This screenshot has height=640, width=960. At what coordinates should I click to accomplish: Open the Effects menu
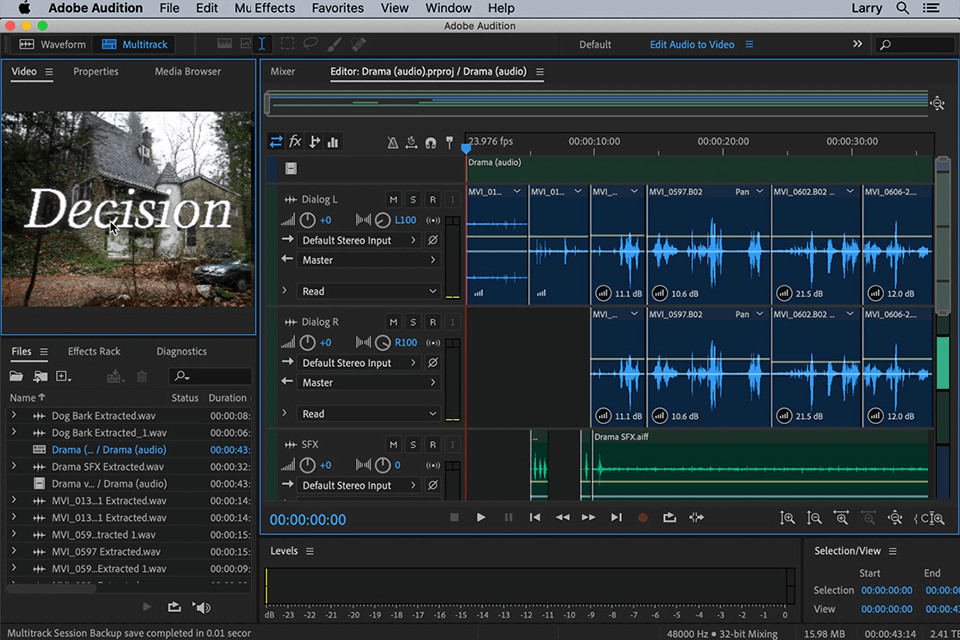point(275,8)
